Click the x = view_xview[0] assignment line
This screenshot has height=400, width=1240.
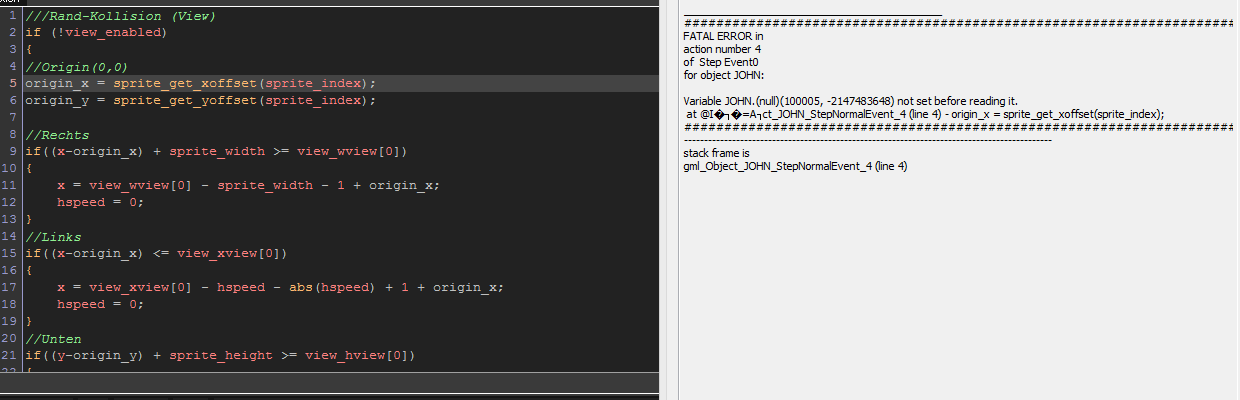(x=280, y=287)
